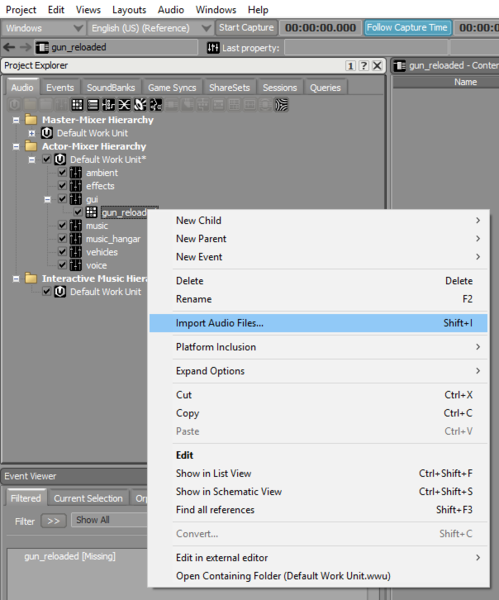Collapse the Actor-Mixer Hierarchy node
Screen dimensions: 499x600
[16, 147]
